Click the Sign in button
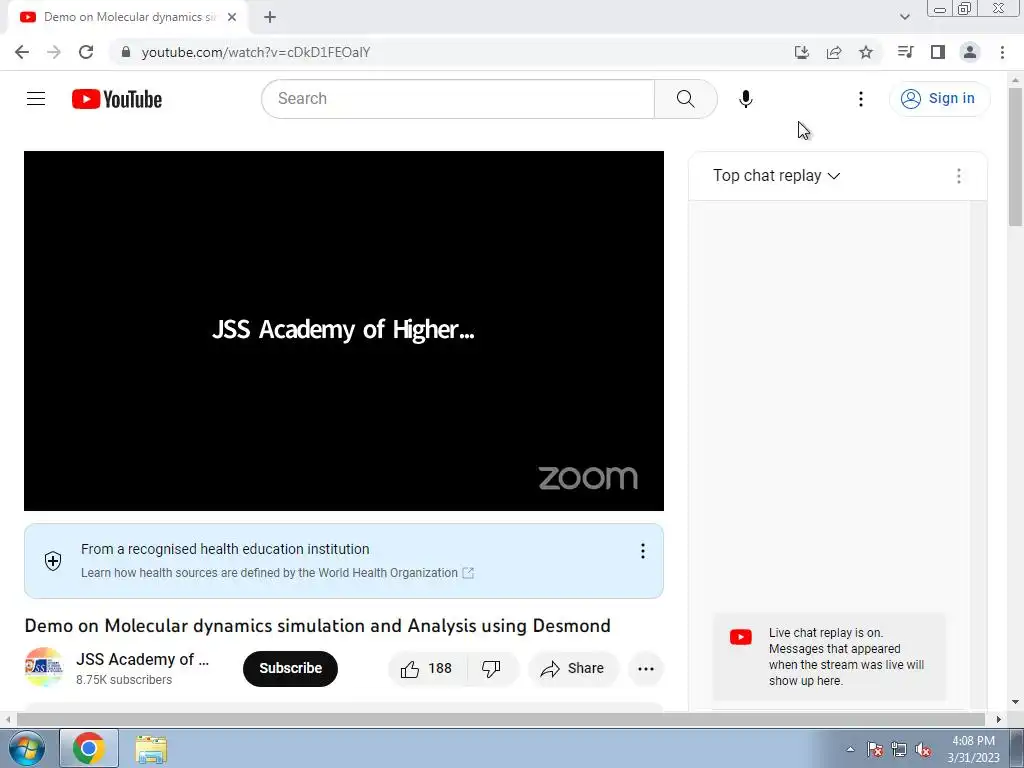The image size is (1024, 768). click(x=938, y=99)
